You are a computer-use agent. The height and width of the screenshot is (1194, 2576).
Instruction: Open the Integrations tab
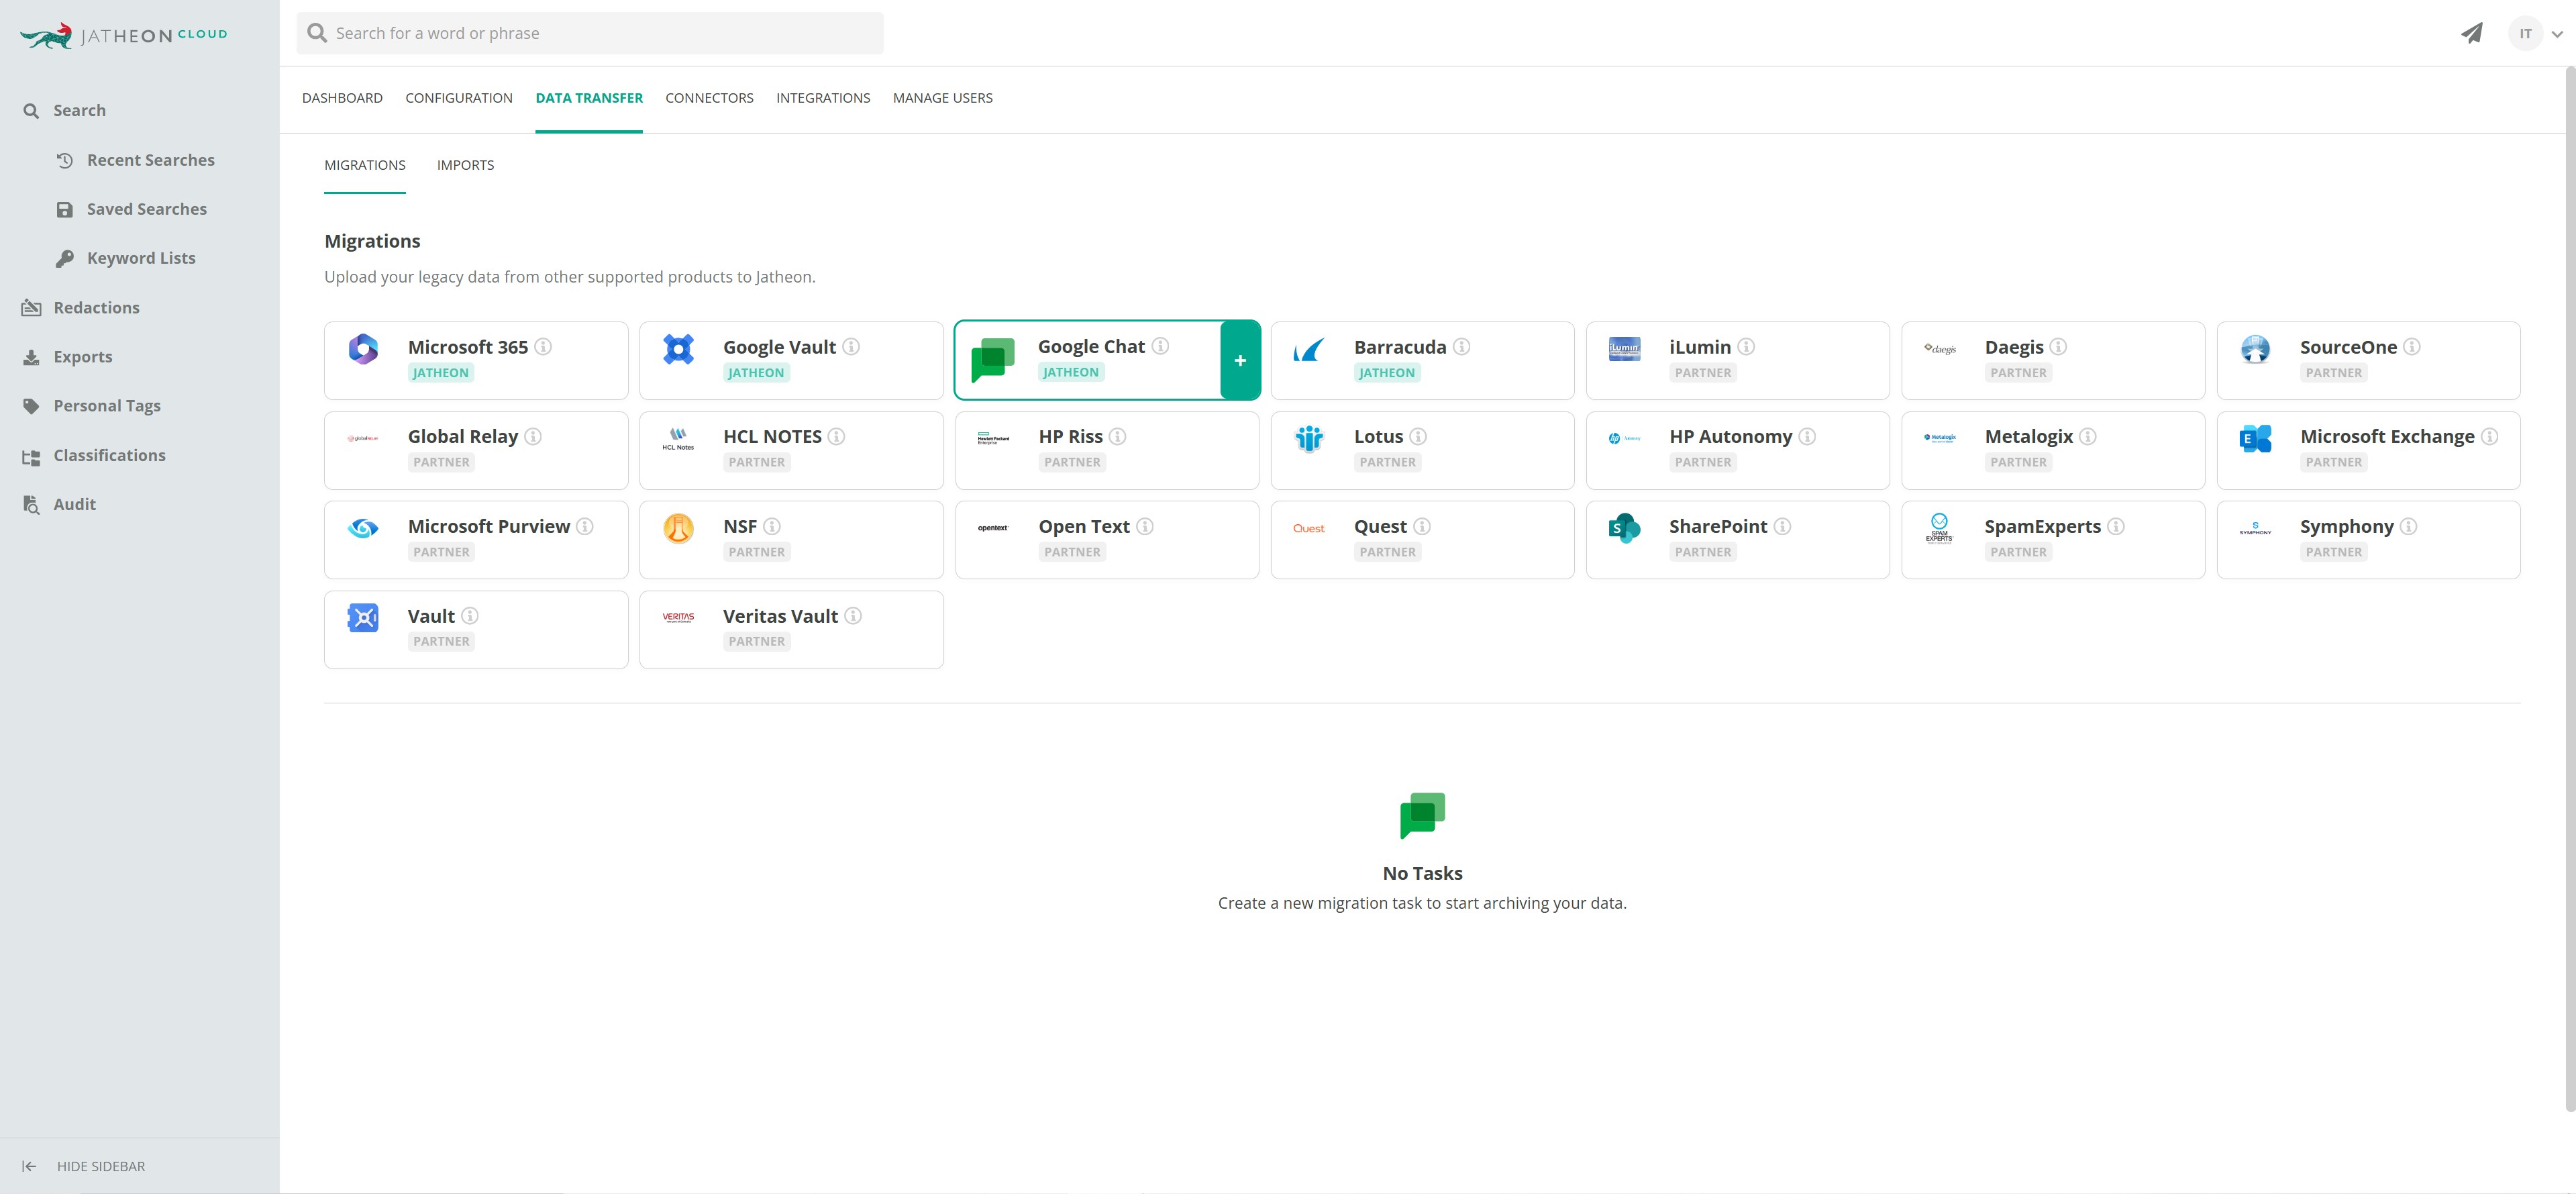pos(823,98)
